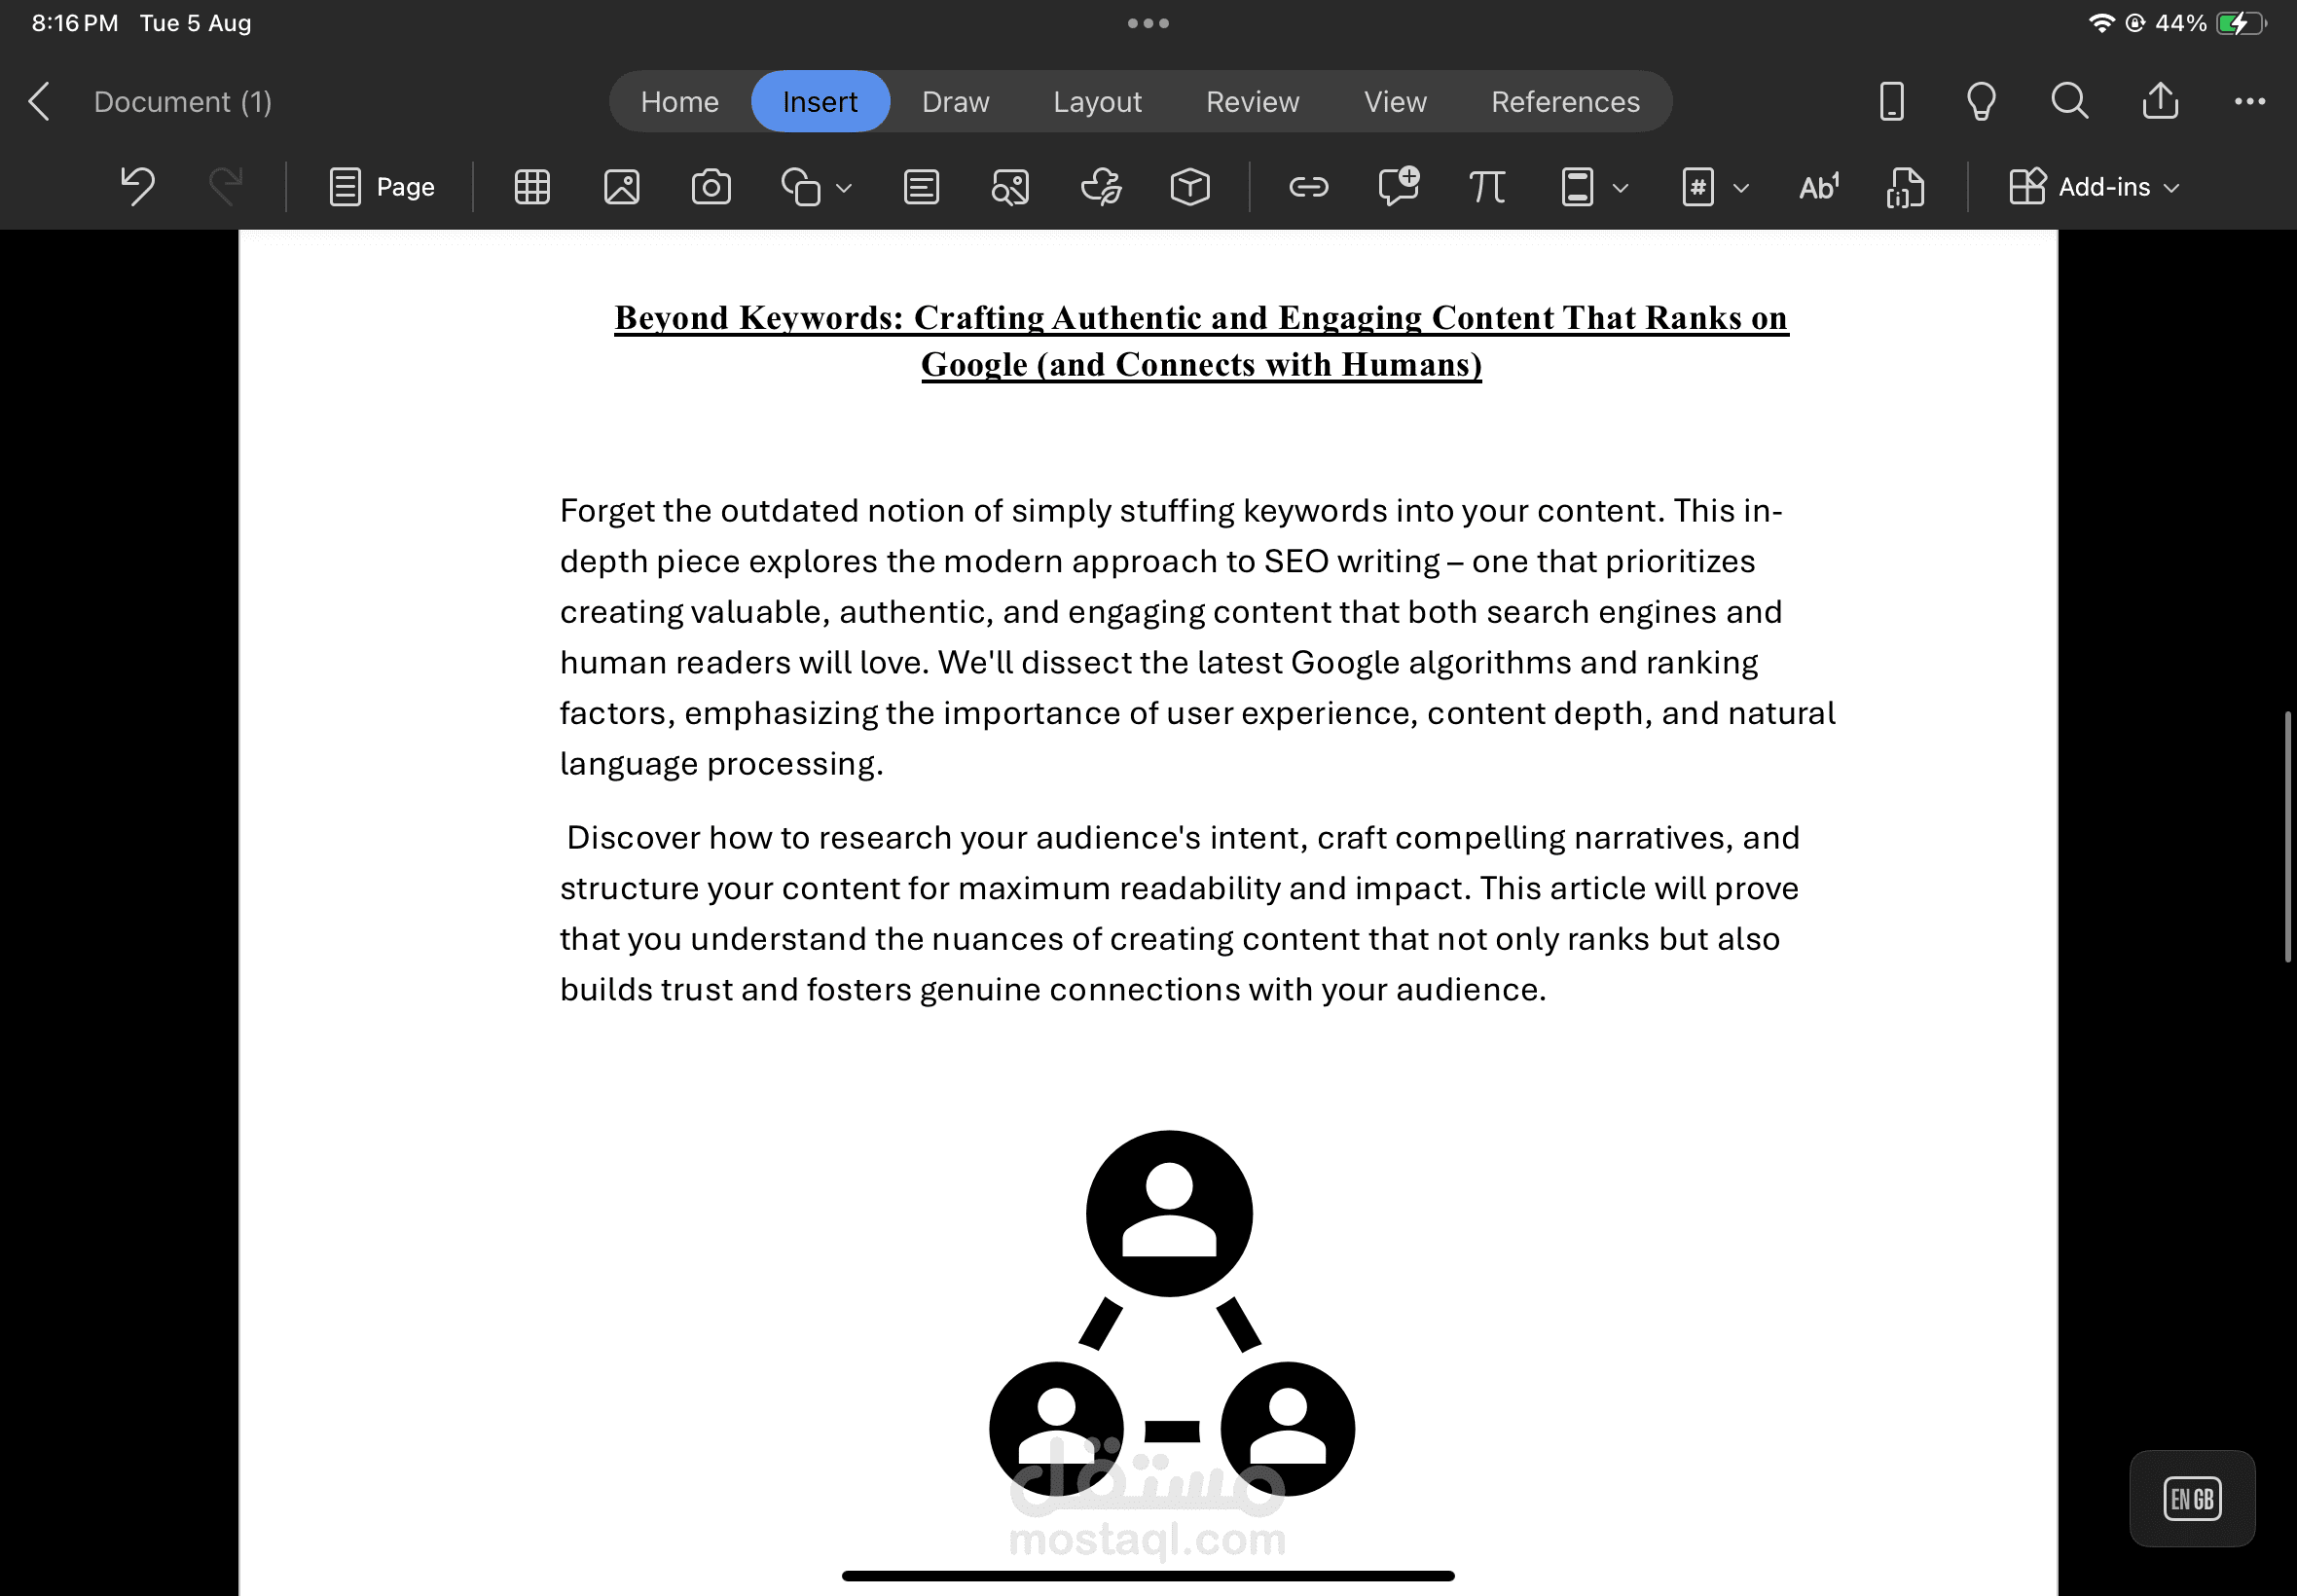This screenshot has width=2297, height=1596.
Task: Tap the paragraph starting 'Discover how to research'
Action: click(1180, 913)
